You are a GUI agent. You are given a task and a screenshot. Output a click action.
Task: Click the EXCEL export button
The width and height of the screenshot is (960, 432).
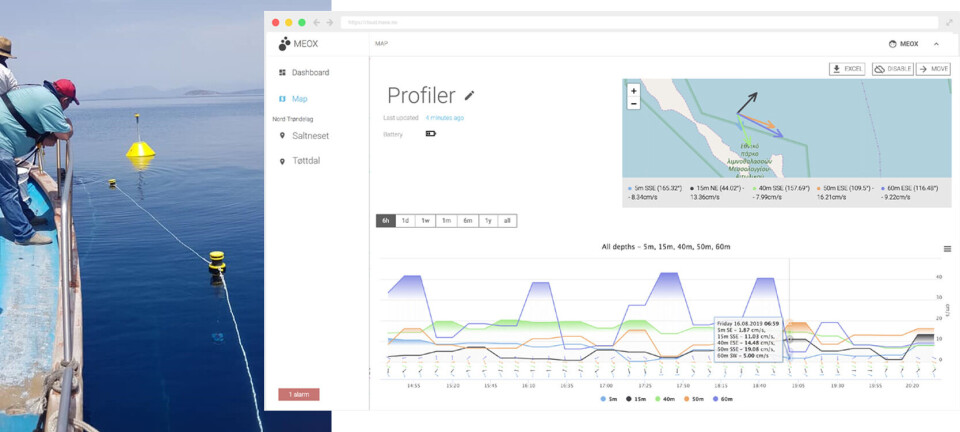pos(847,69)
